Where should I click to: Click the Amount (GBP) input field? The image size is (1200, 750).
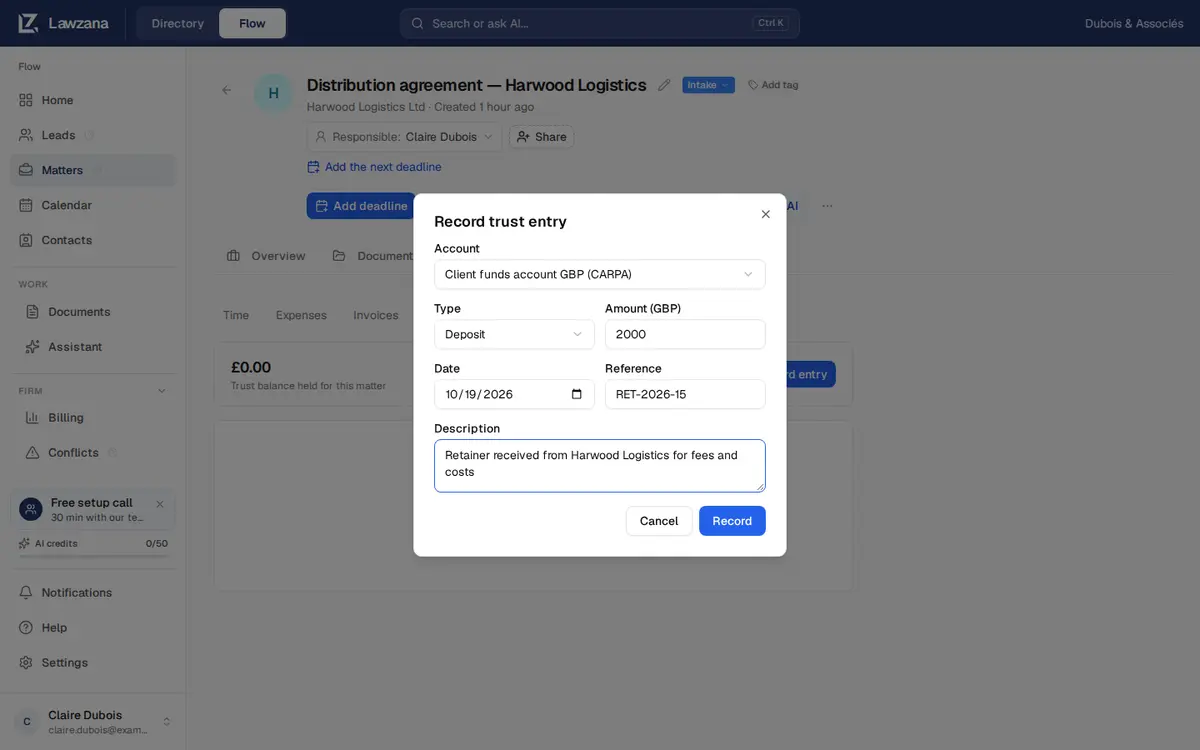(x=685, y=334)
